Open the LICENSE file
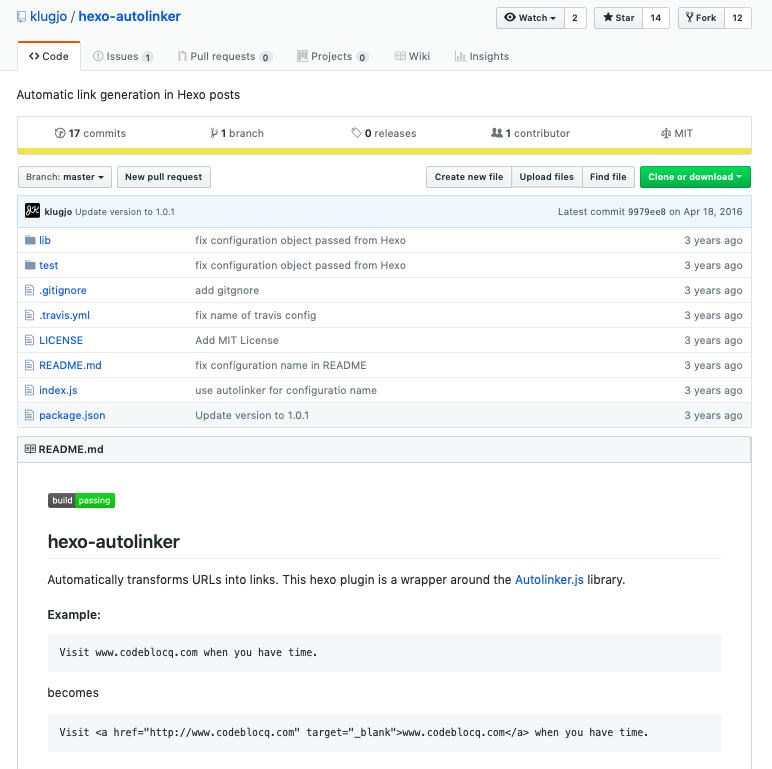Image resolution: width=772 pixels, height=769 pixels. coord(61,340)
